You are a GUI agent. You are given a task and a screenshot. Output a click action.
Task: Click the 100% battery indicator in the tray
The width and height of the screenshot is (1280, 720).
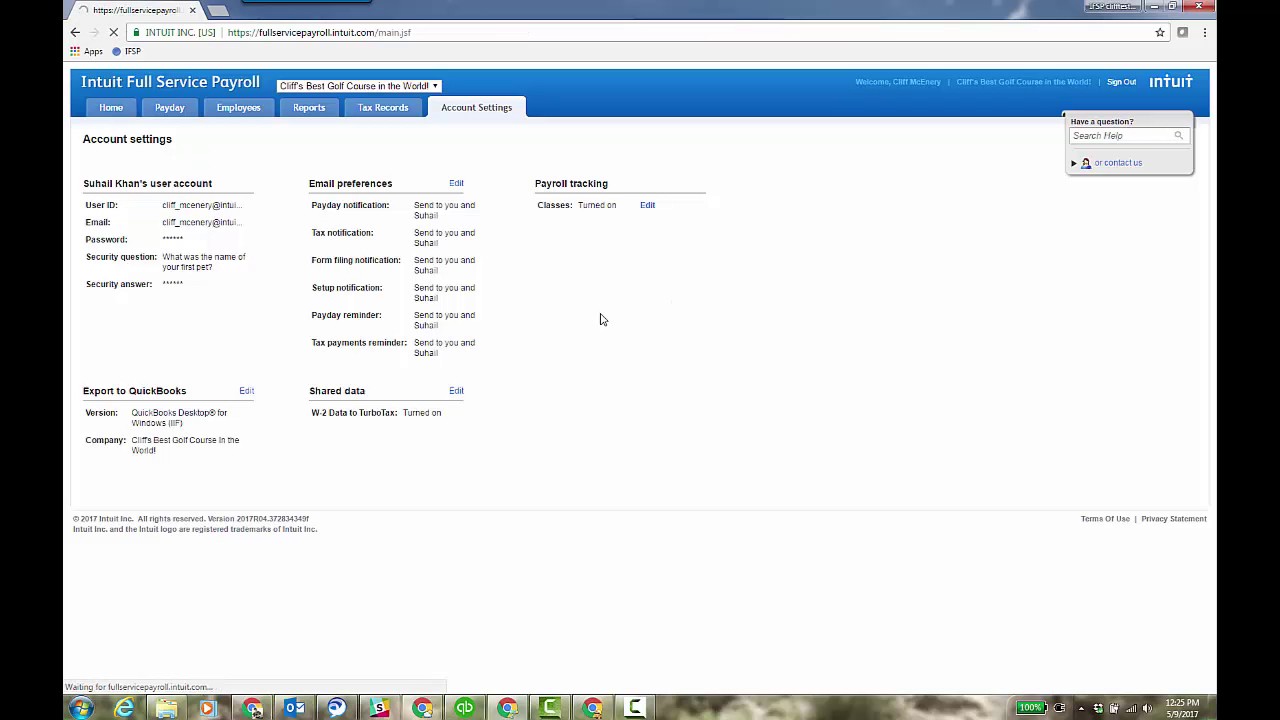[x=1030, y=708]
